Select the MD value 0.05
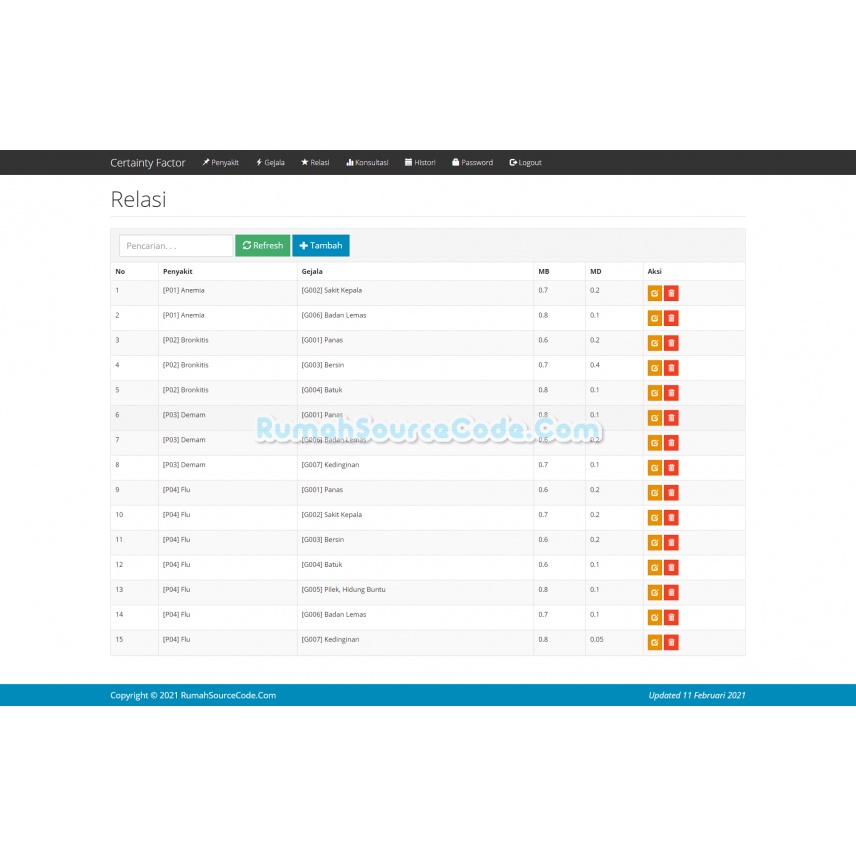The image size is (856, 856). (x=597, y=639)
